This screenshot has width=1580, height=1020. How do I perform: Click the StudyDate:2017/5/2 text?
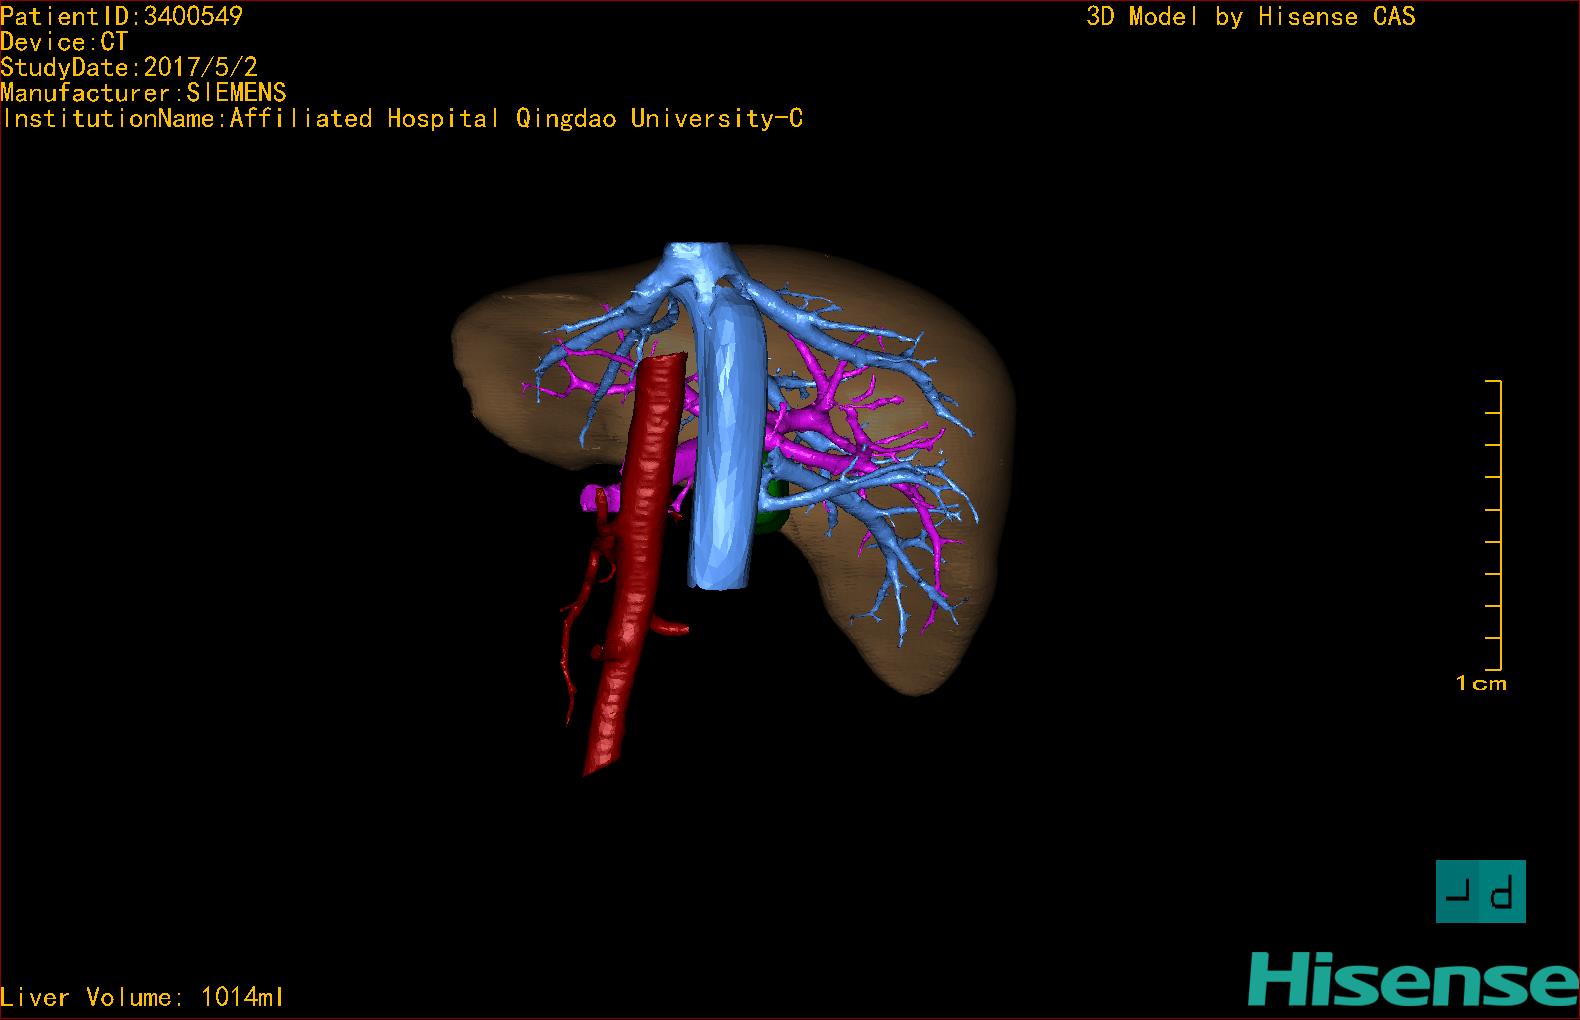[129, 67]
